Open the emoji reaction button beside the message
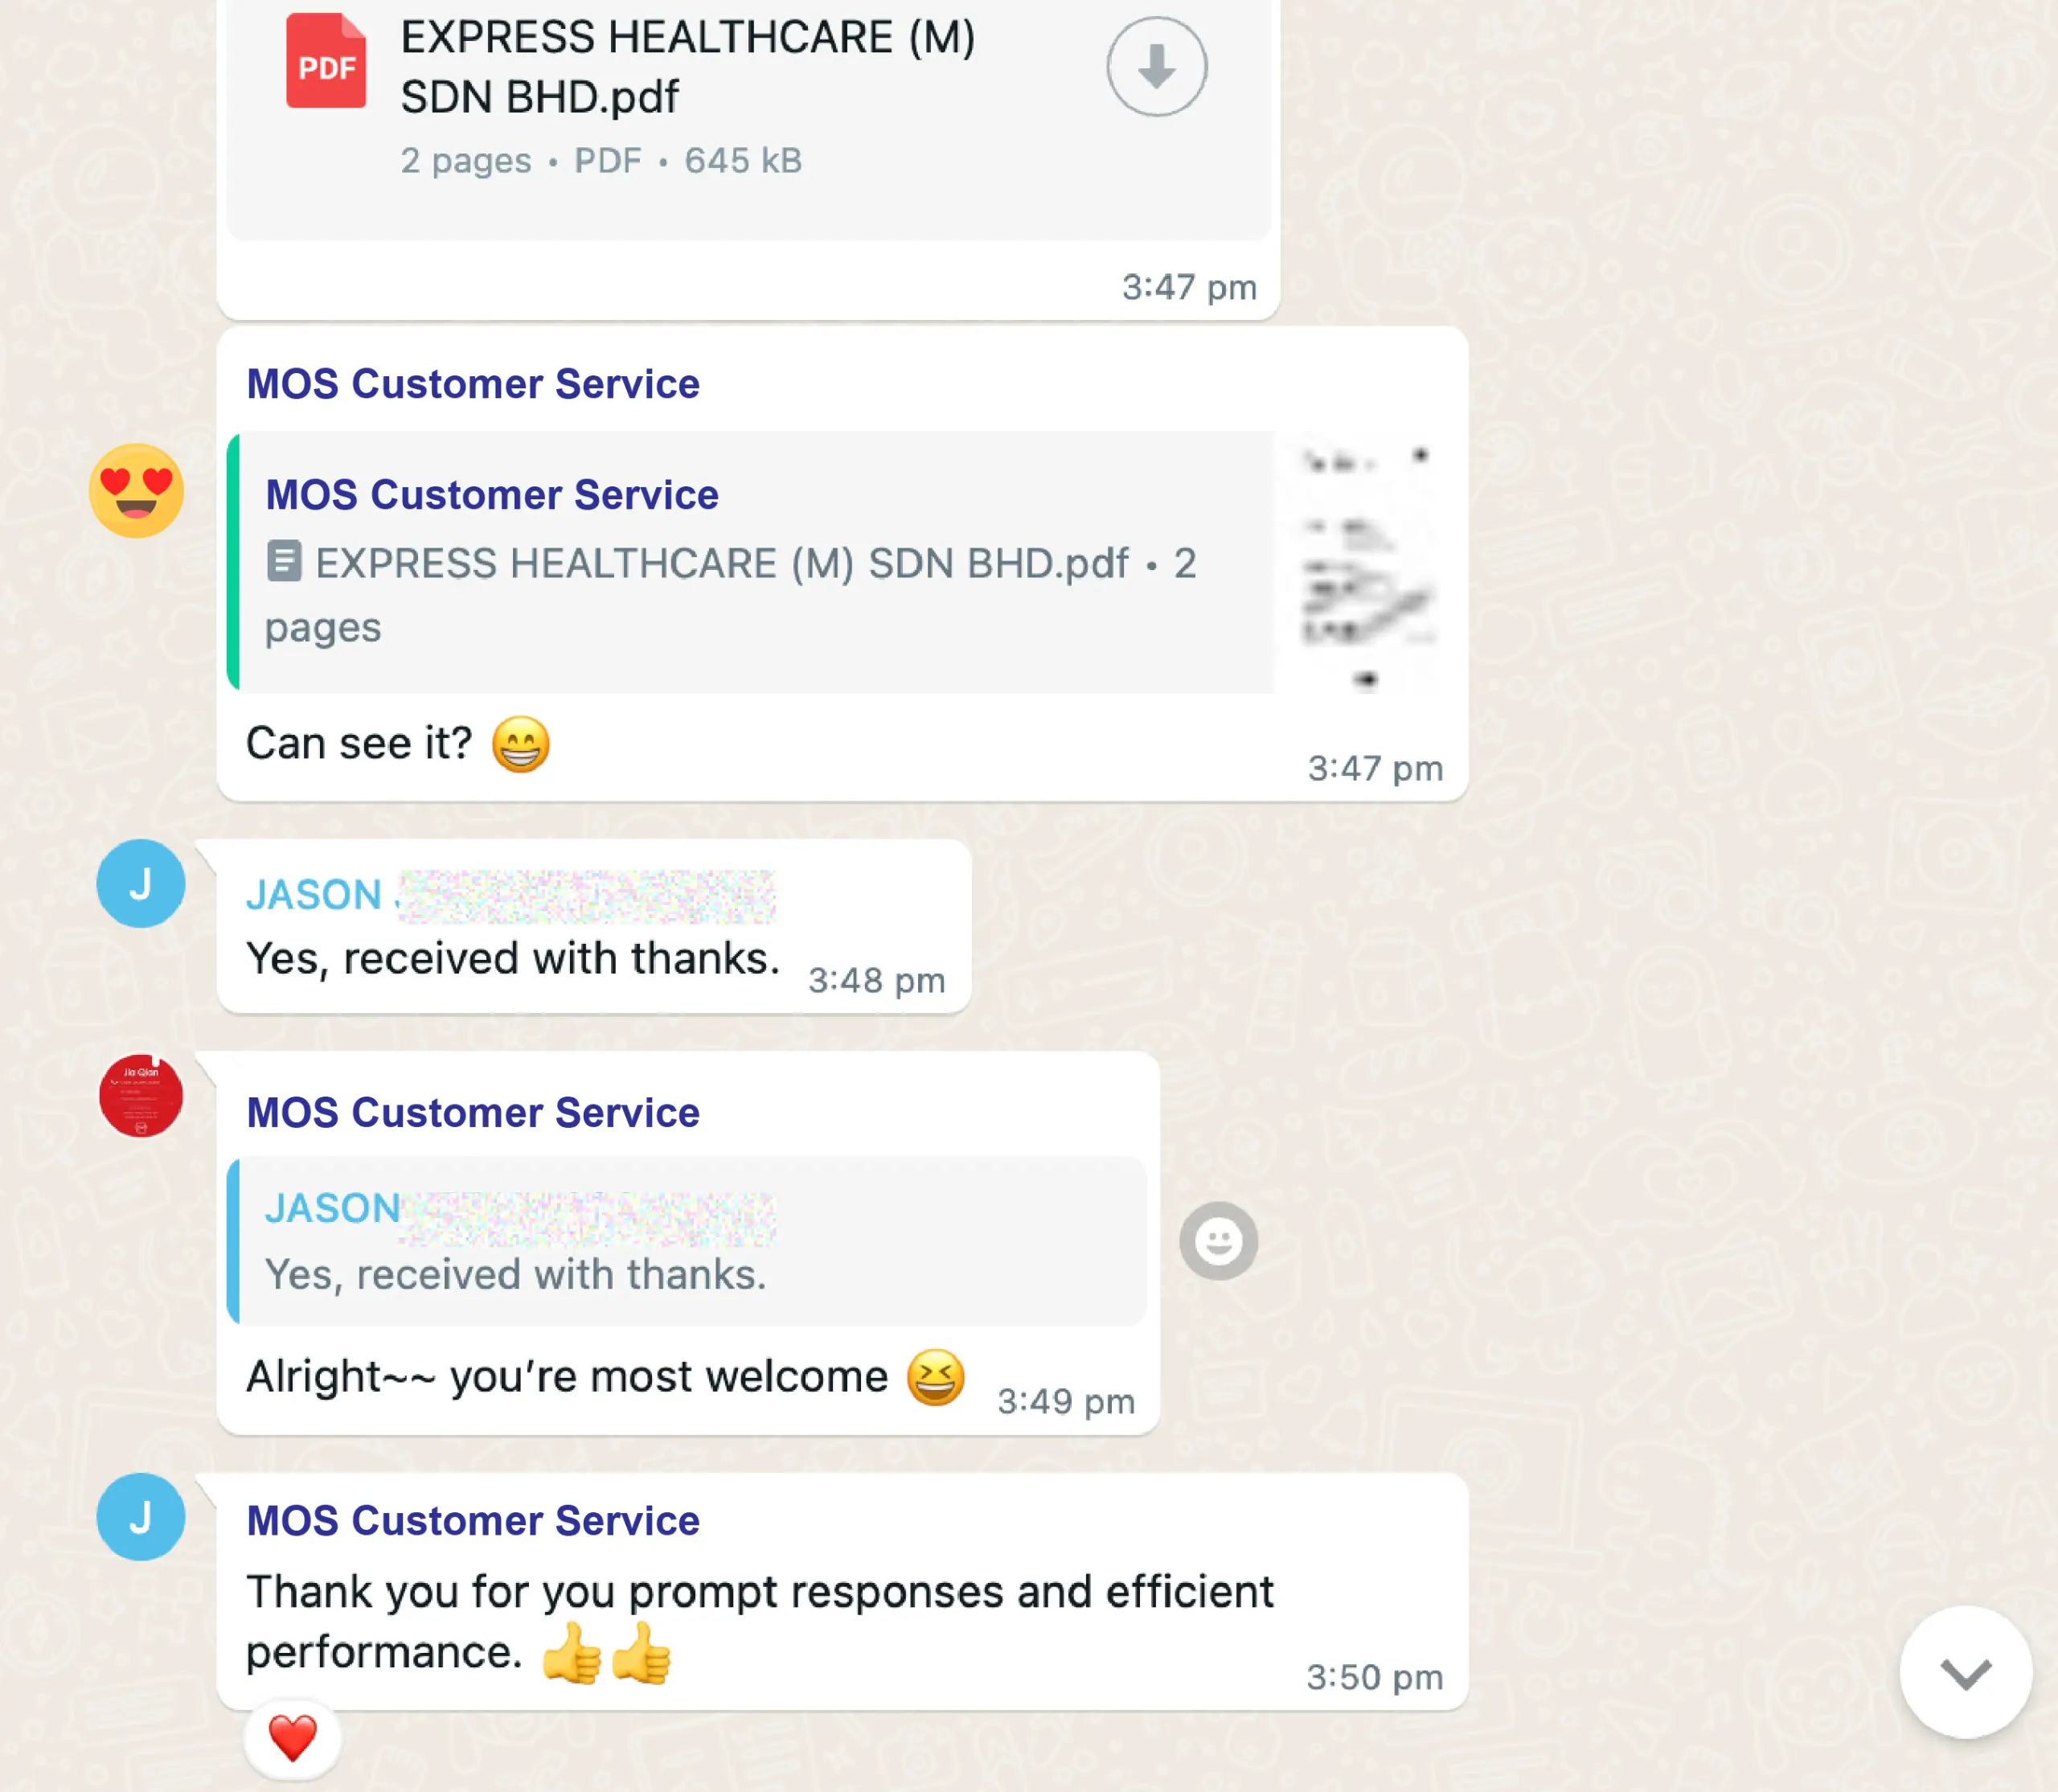Screen dimensions: 2058x1792 (1218, 1241)
